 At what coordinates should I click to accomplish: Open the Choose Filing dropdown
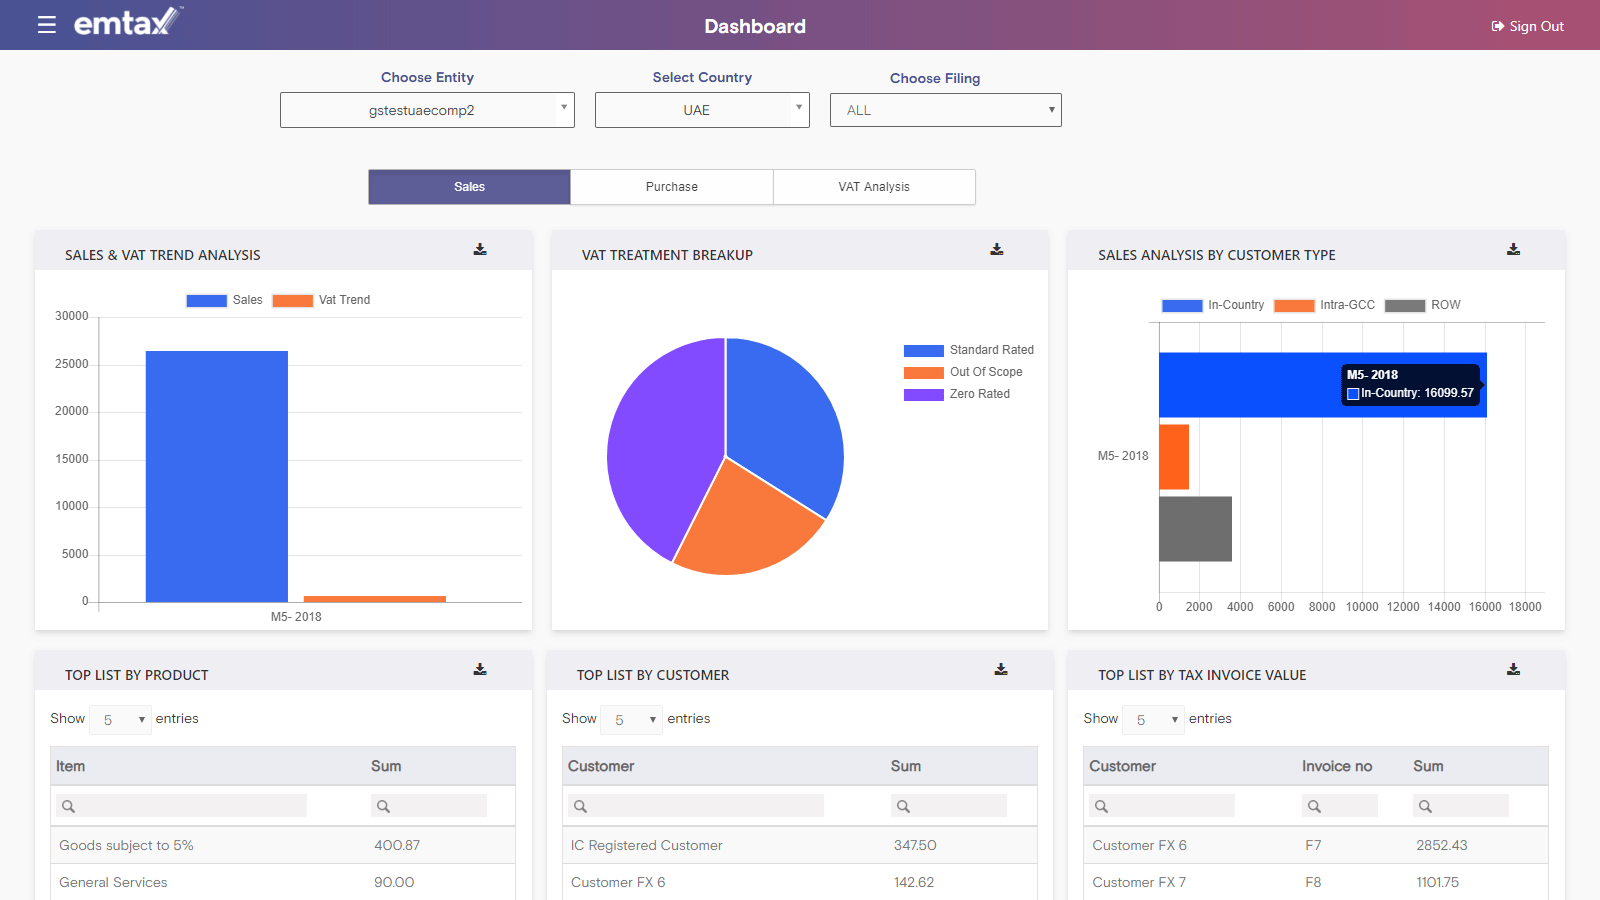pyautogui.click(x=945, y=110)
